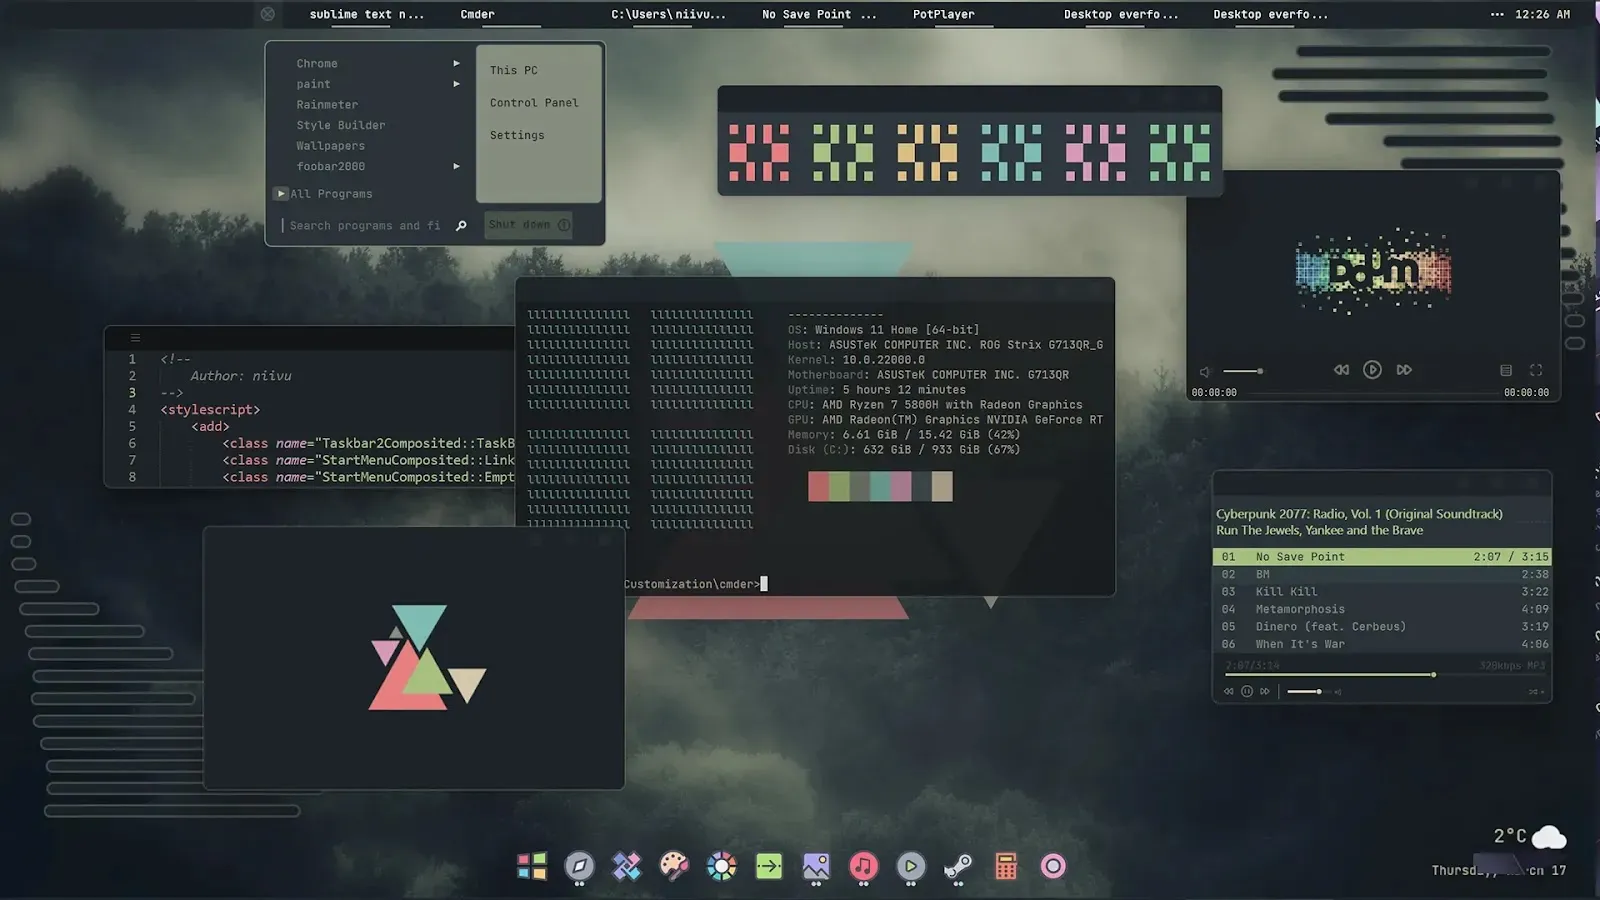Start playback with PotPlayer play button
Image resolution: width=1600 pixels, height=900 pixels.
tap(1372, 370)
